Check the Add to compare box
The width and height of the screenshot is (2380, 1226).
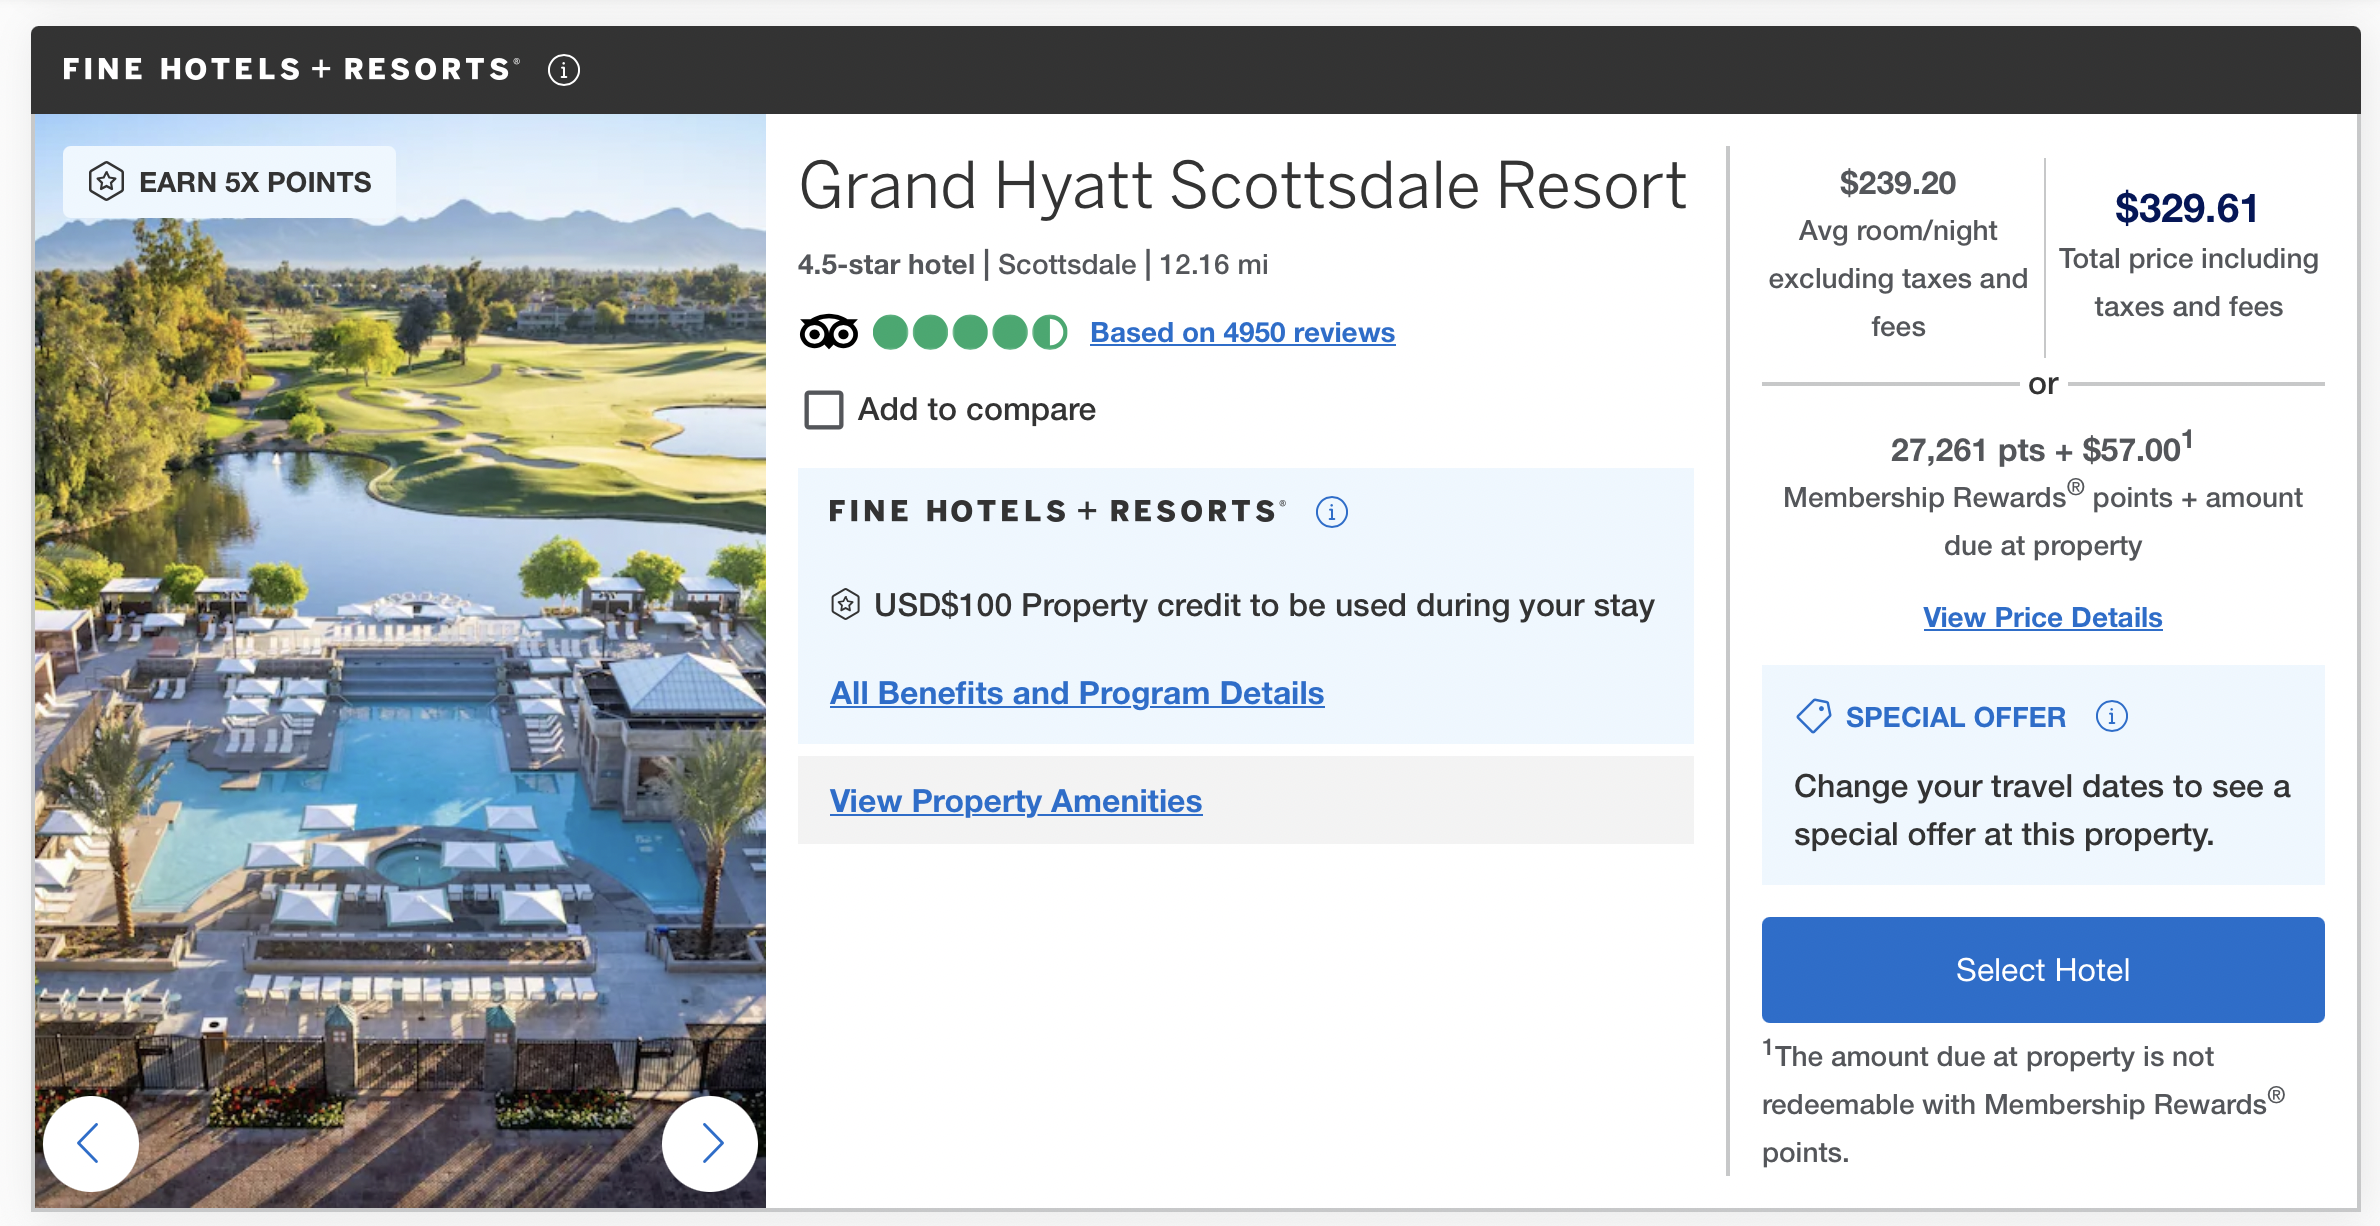(824, 409)
